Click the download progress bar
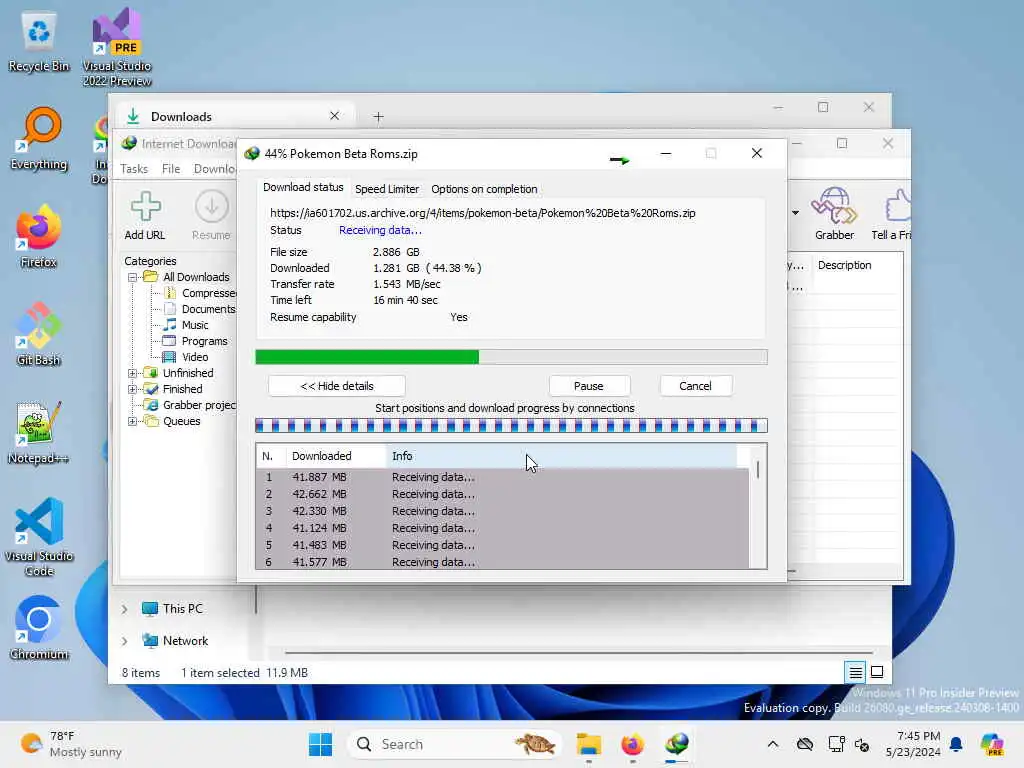This screenshot has height=768, width=1024. pyautogui.click(x=511, y=357)
